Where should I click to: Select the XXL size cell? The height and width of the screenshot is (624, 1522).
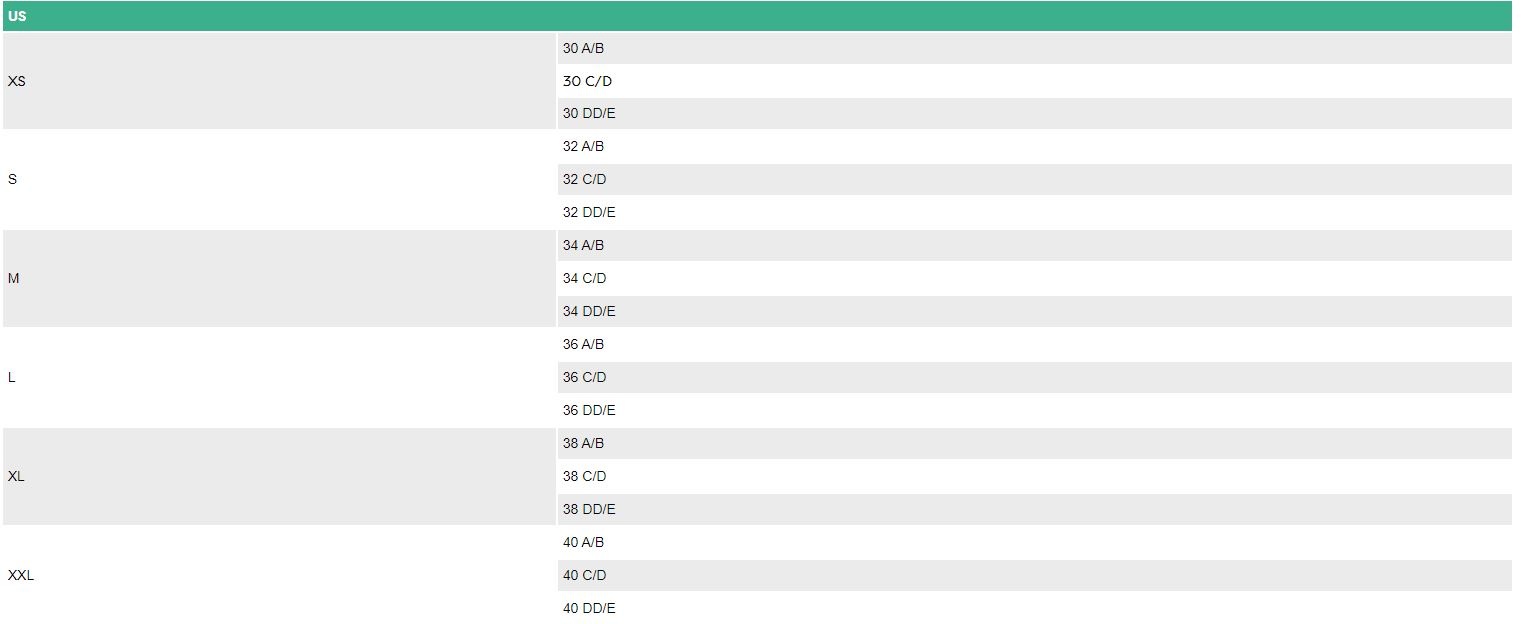(279, 576)
